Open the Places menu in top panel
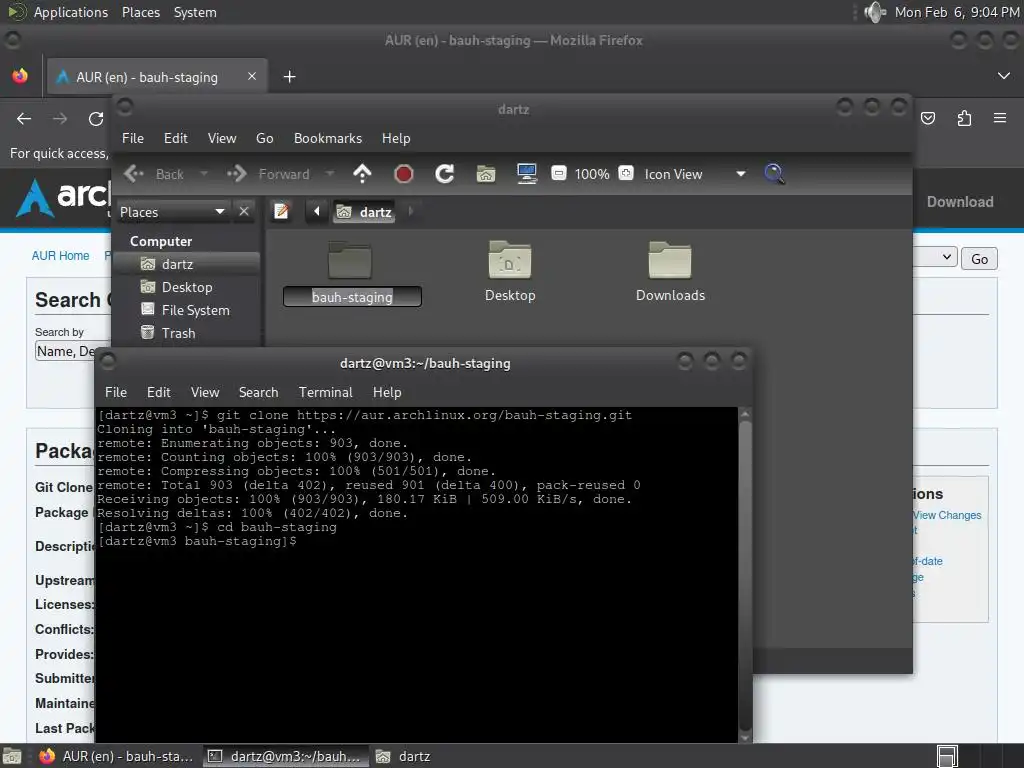This screenshot has width=1024, height=768. [140, 12]
